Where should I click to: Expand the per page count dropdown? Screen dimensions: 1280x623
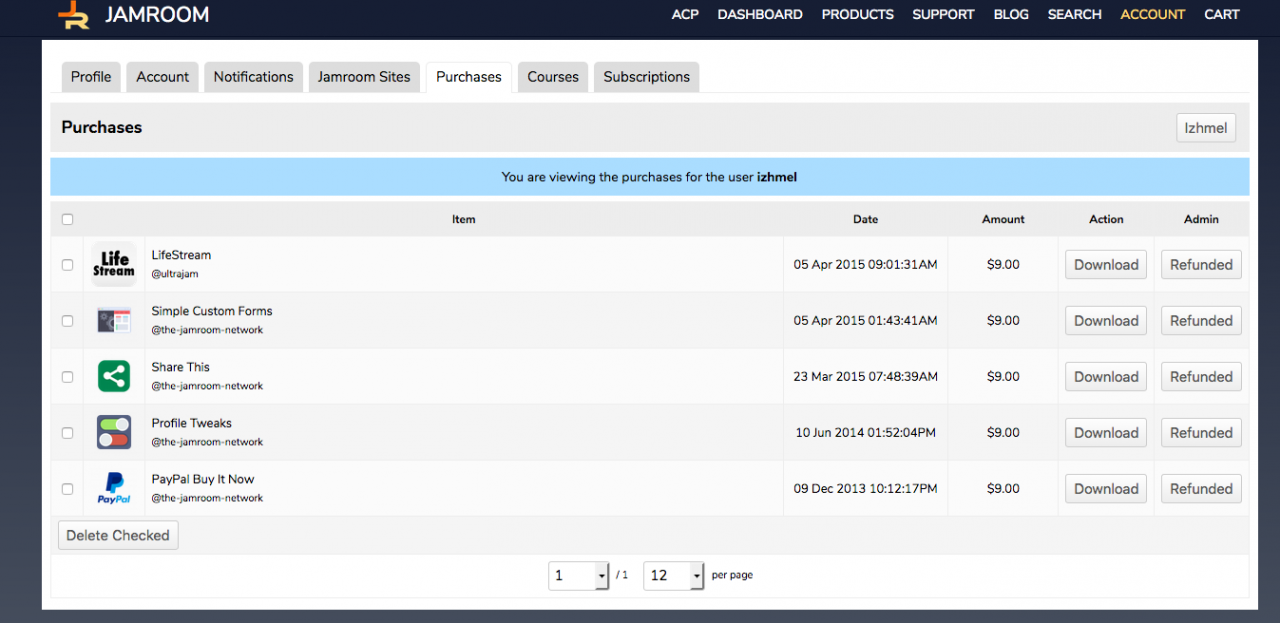point(674,576)
